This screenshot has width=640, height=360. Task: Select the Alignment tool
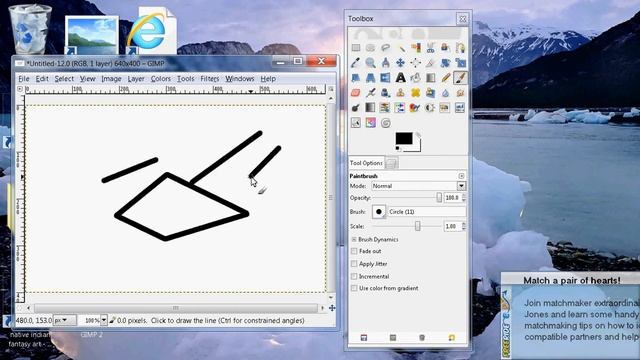click(x=416, y=62)
